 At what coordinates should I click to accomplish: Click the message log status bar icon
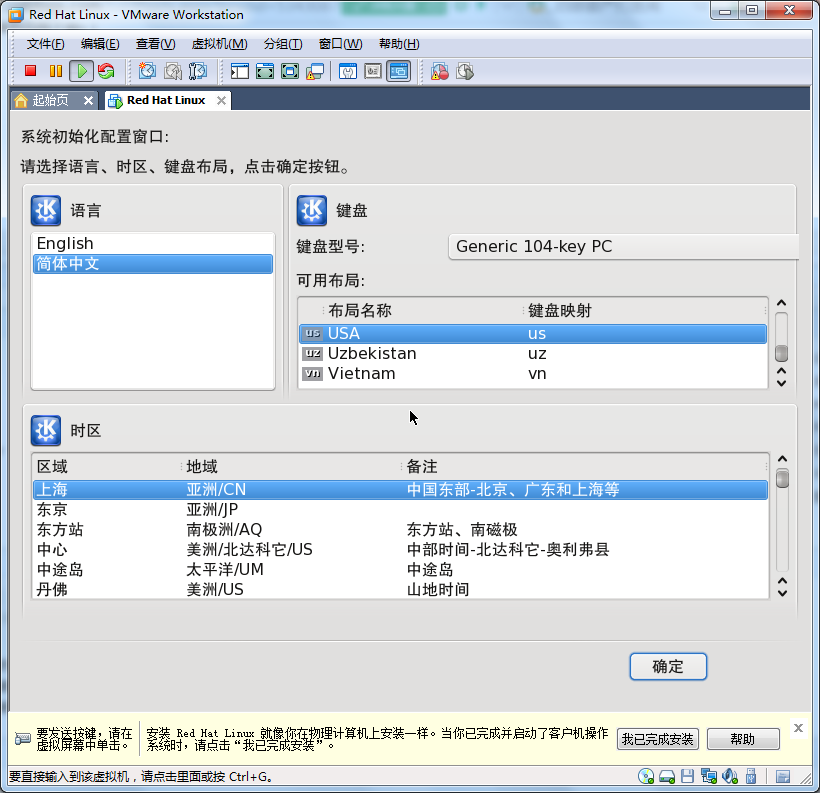[x=783, y=777]
